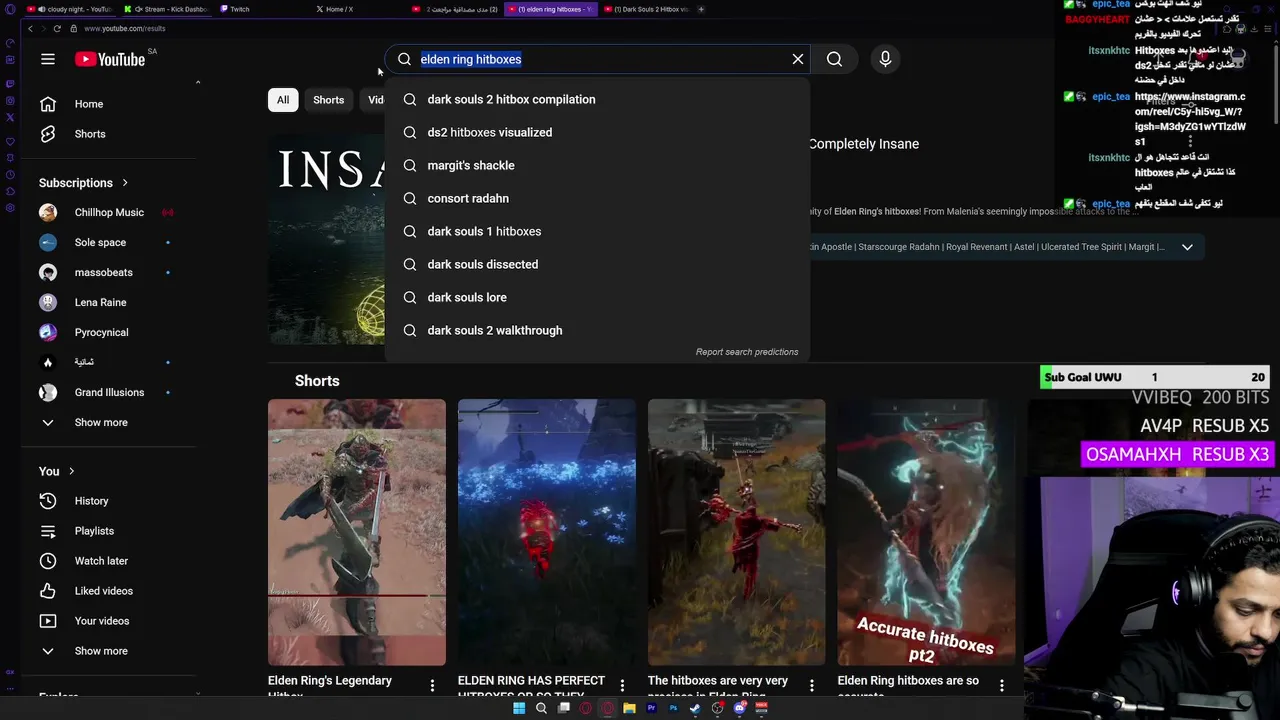This screenshot has height=720, width=1280.
Task: Play Elden Ring's Legendary Hitbox short thumbnail
Action: (357, 532)
